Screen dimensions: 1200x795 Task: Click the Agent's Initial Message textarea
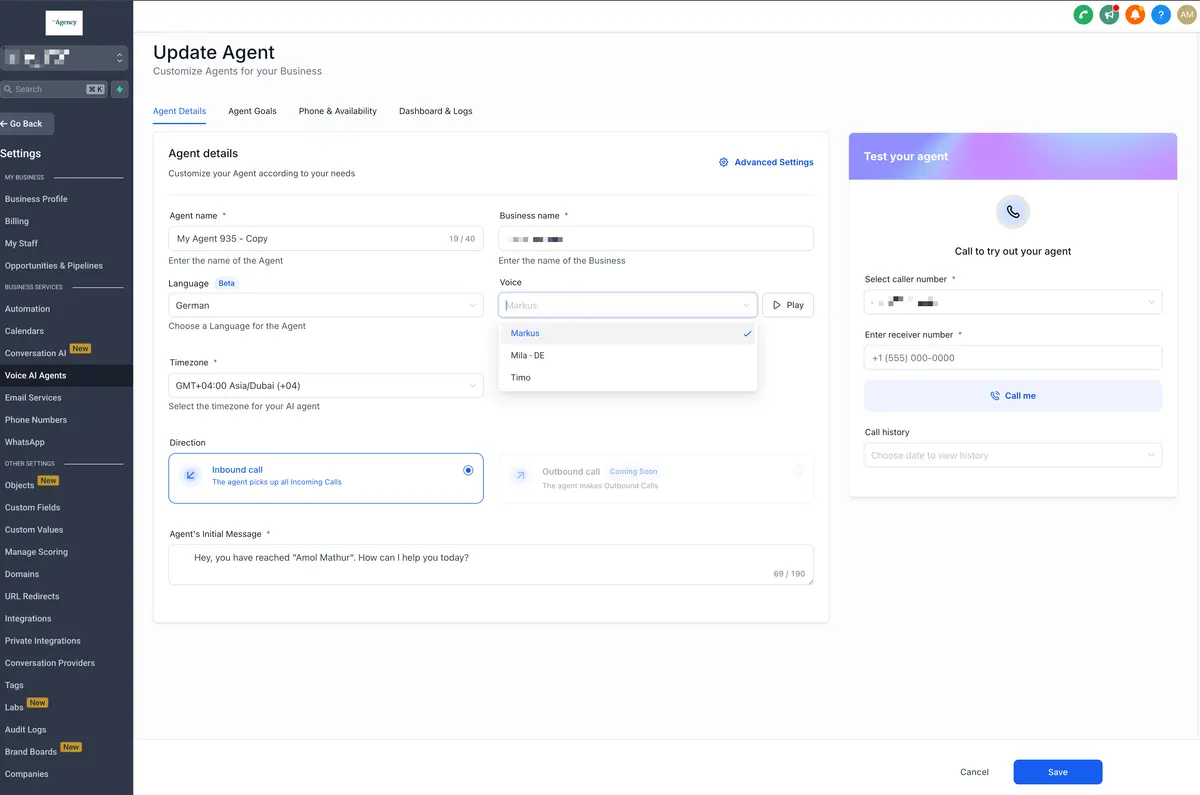[x=491, y=565]
